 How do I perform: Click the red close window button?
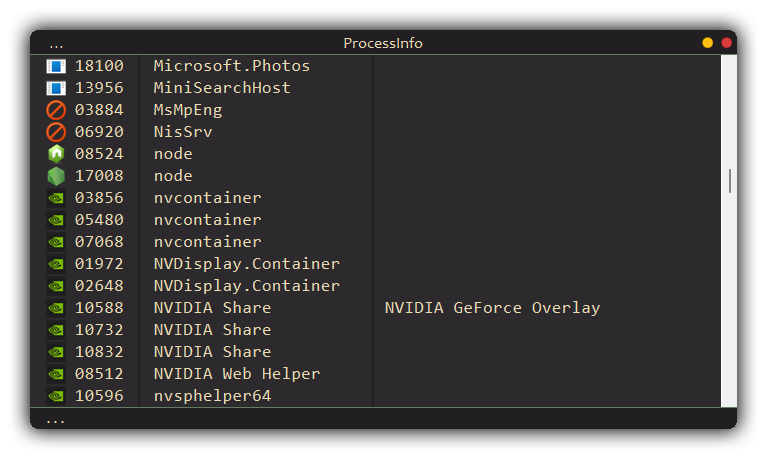(726, 43)
